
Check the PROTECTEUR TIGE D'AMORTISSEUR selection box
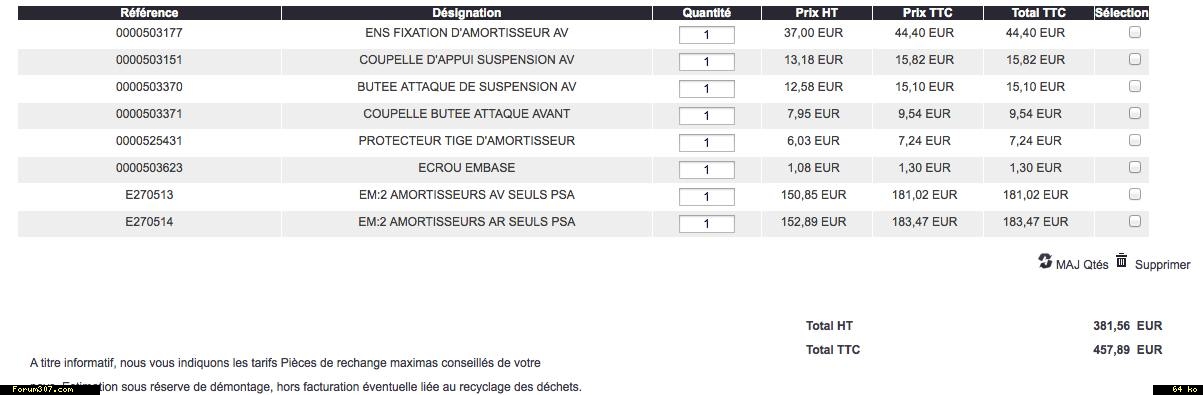tap(1134, 140)
